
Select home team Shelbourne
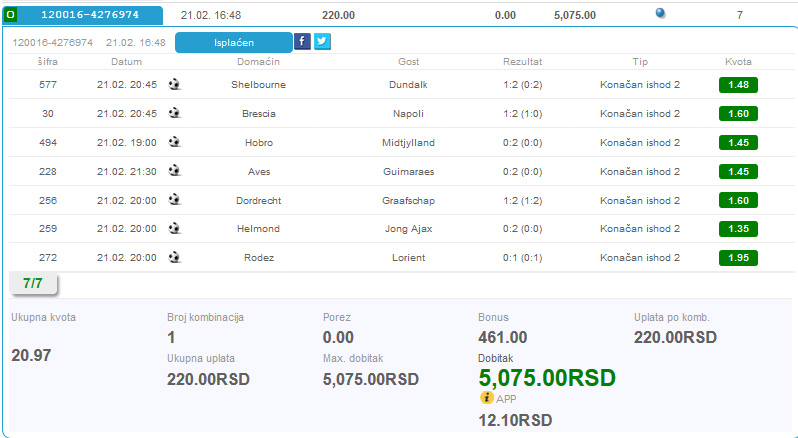pyautogui.click(x=259, y=84)
